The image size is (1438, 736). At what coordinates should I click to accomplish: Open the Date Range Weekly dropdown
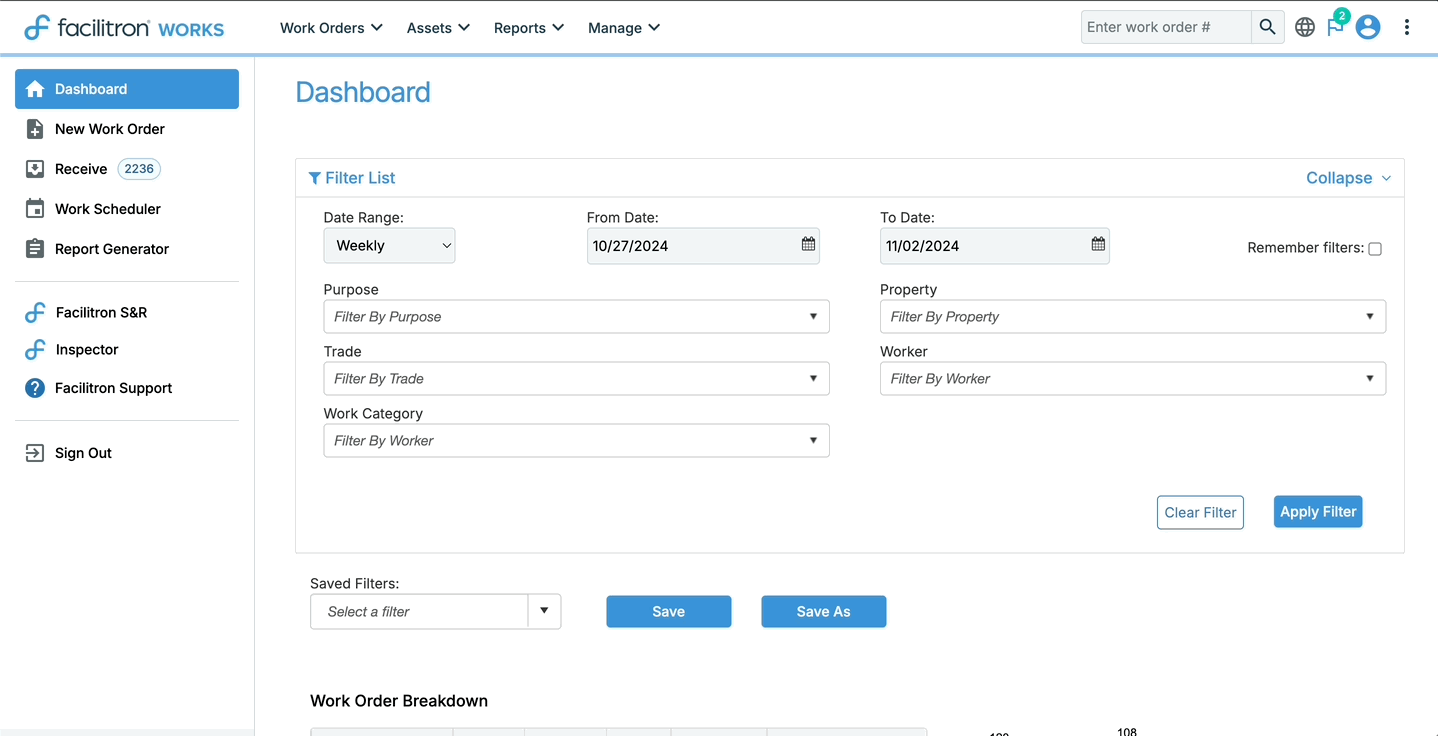tap(389, 246)
